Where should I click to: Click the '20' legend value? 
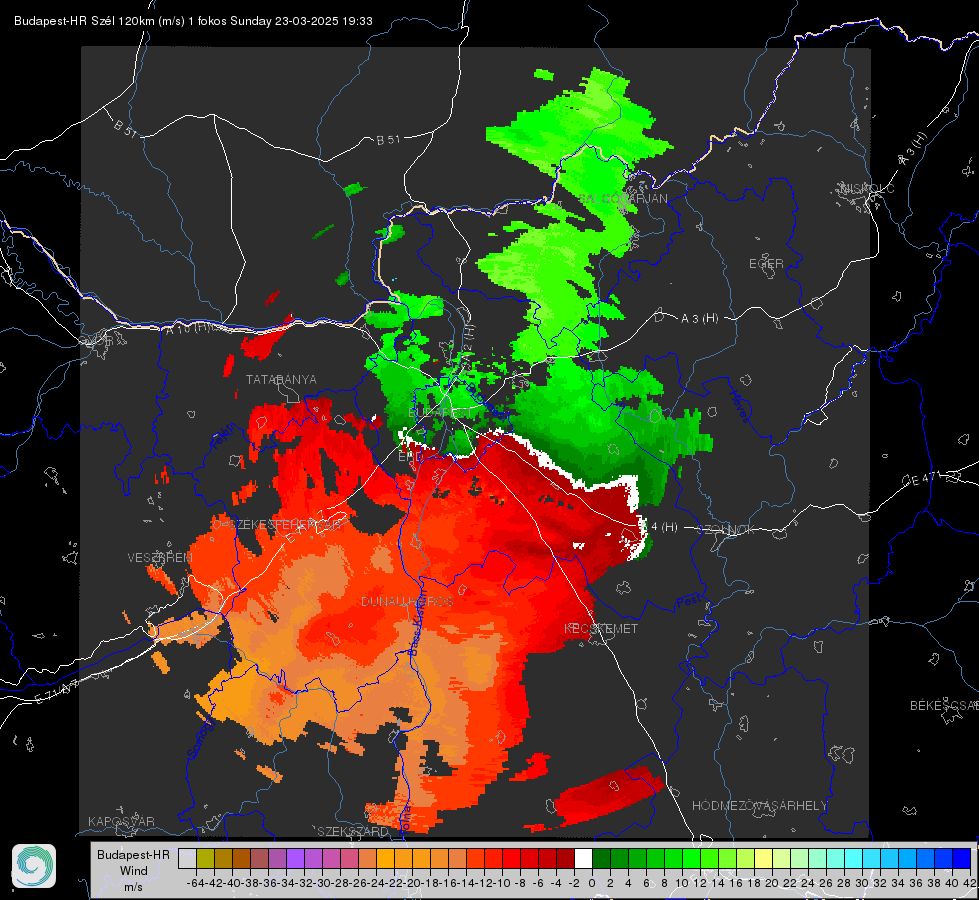tap(772, 883)
